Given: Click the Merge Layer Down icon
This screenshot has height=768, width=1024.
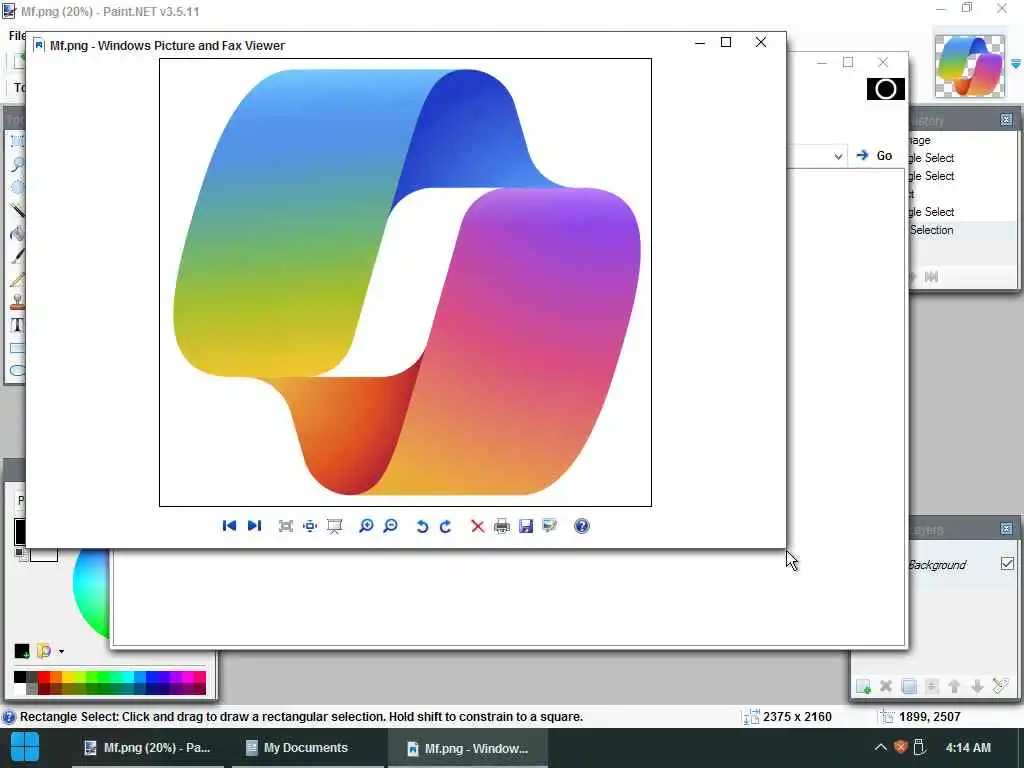Looking at the screenshot, I should tap(932, 686).
